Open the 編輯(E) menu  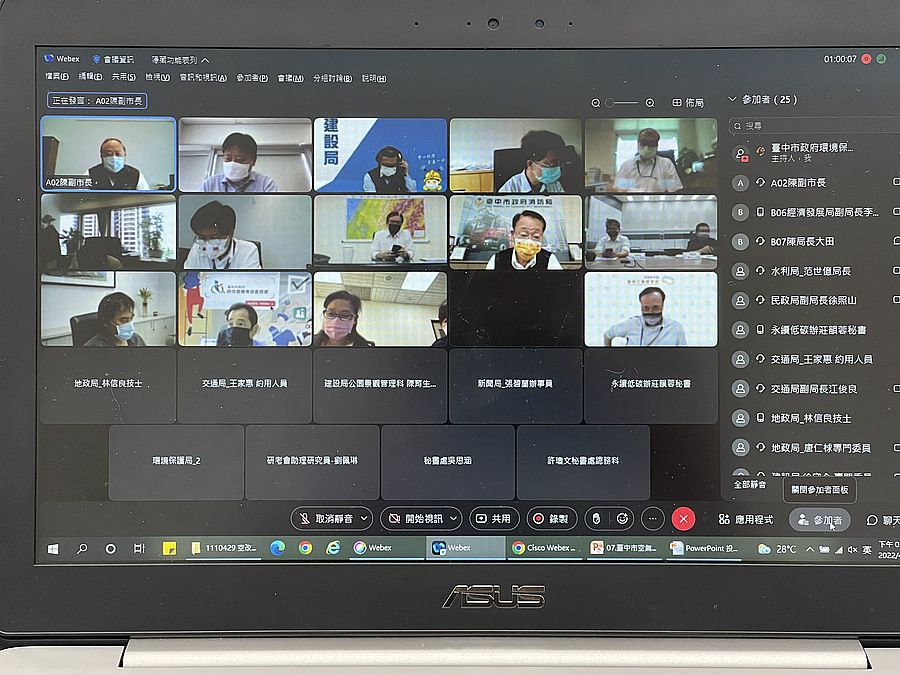(x=90, y=76)
